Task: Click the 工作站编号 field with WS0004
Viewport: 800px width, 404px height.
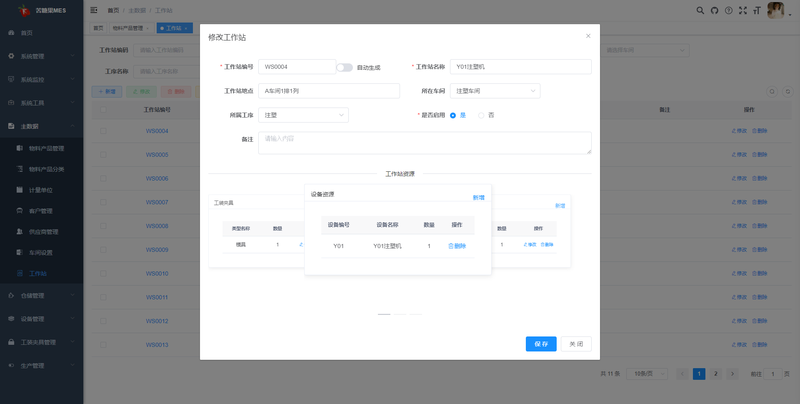Action: tap(297, 67)
